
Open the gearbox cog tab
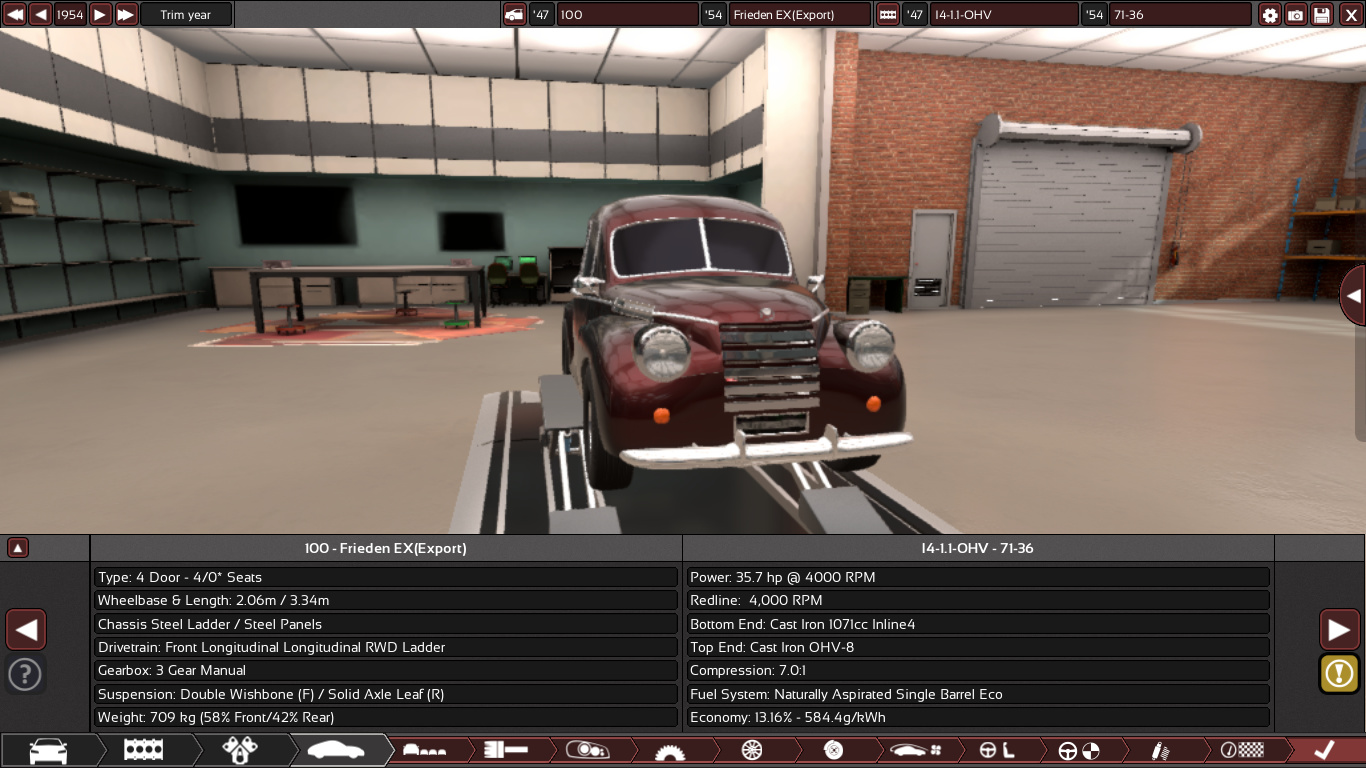pyautogui.click(x=670, y=750)
